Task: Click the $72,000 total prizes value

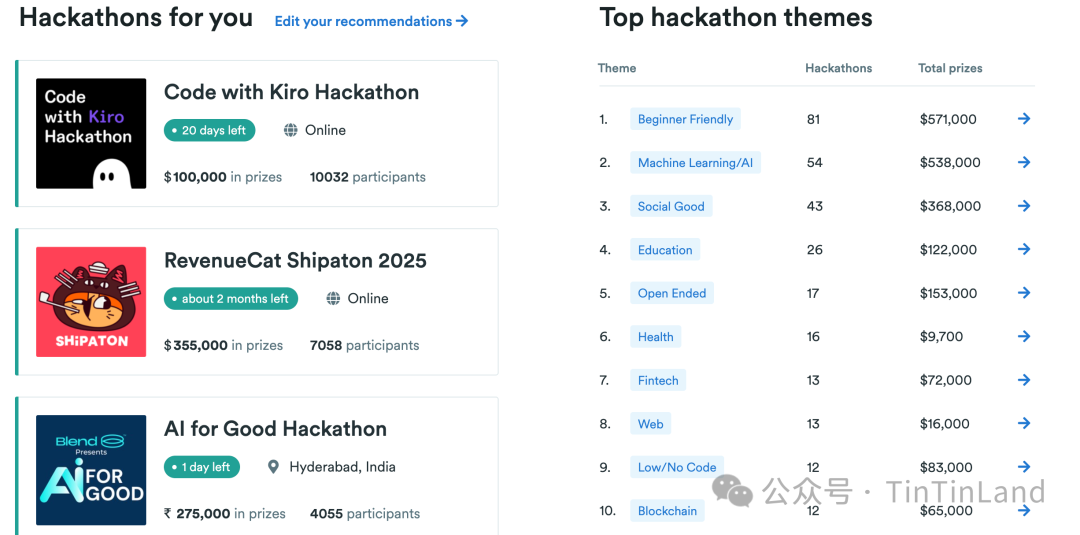Action: 946,380
